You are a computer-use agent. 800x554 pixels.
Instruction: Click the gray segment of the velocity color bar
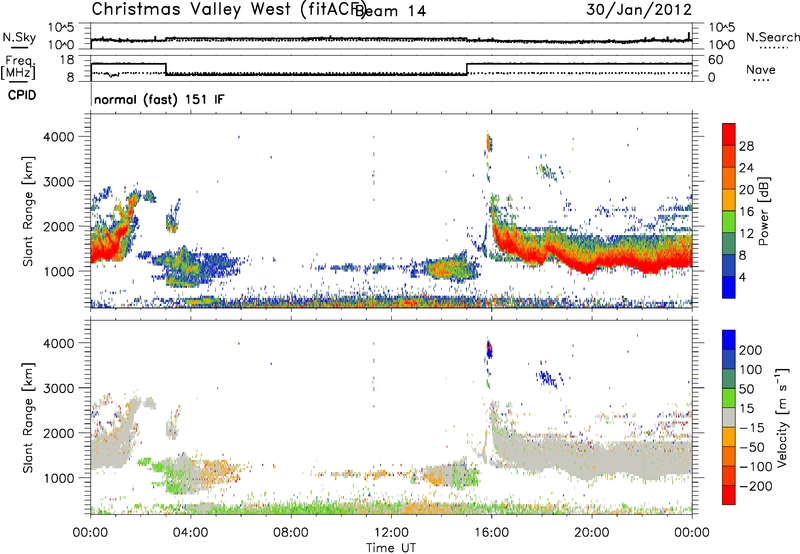(729, 417)
